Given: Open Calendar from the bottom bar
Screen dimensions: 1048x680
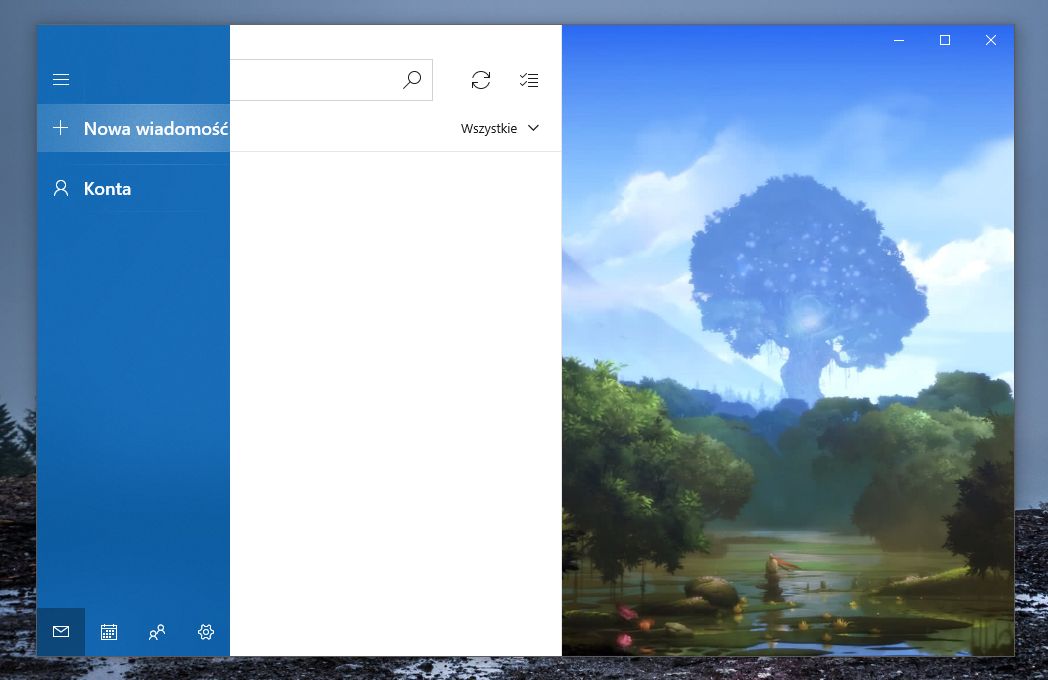Looking at the screenshot, I should (x=109, y=632).
